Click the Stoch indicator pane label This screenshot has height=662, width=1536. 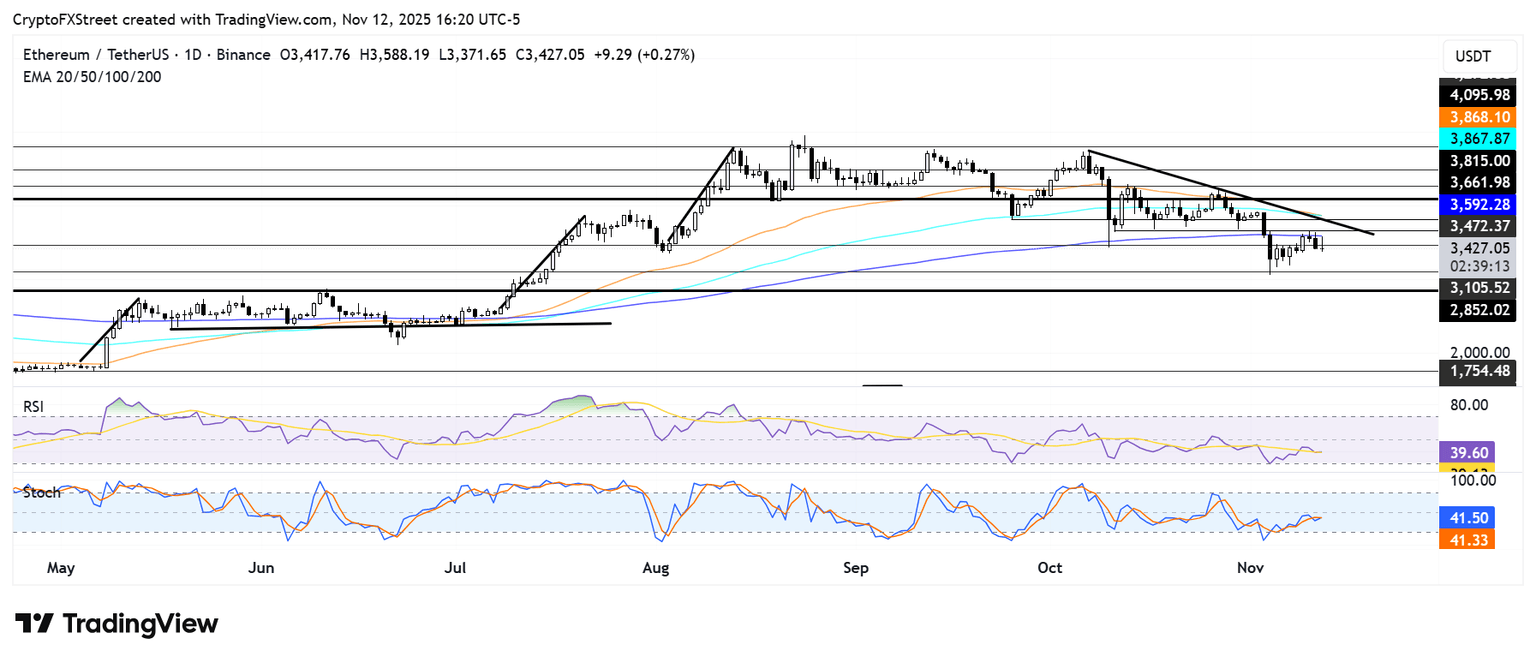[x=40, y=492]
